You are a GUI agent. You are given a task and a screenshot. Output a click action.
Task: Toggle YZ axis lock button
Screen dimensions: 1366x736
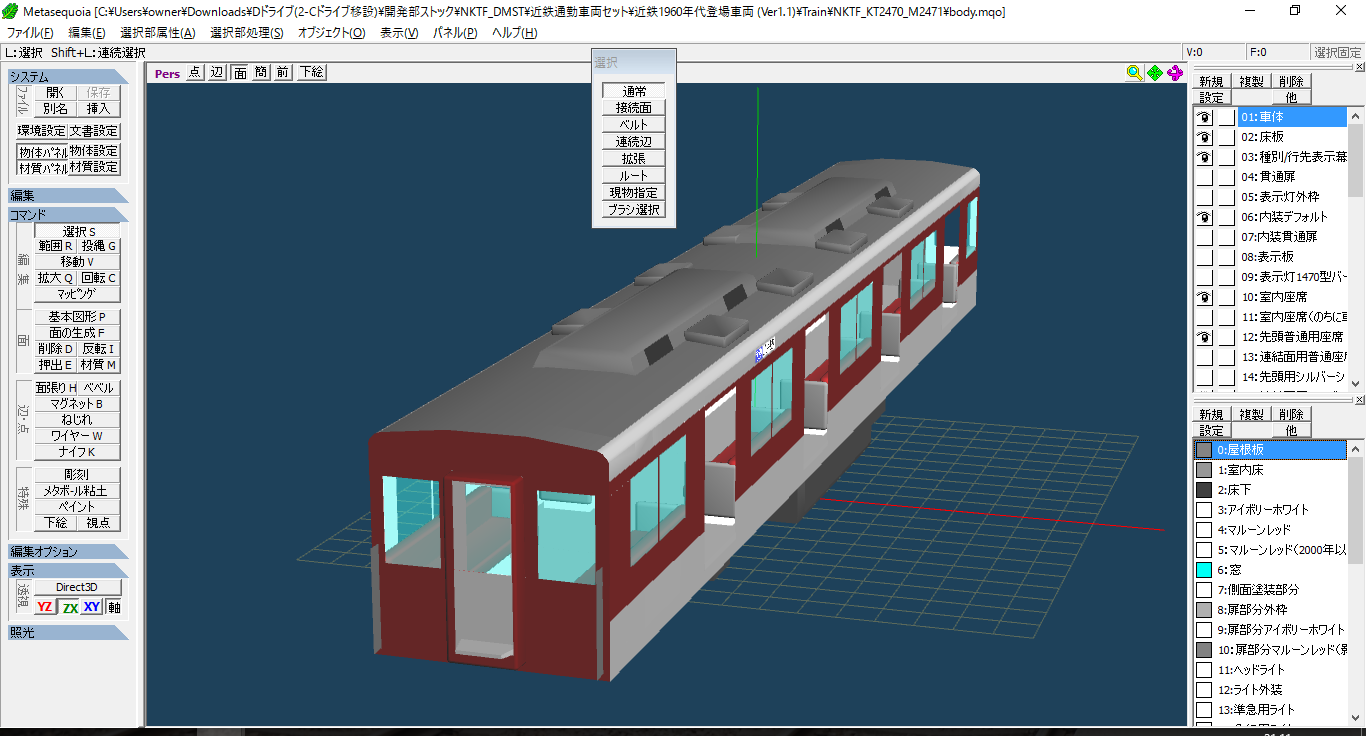[45, 607]
